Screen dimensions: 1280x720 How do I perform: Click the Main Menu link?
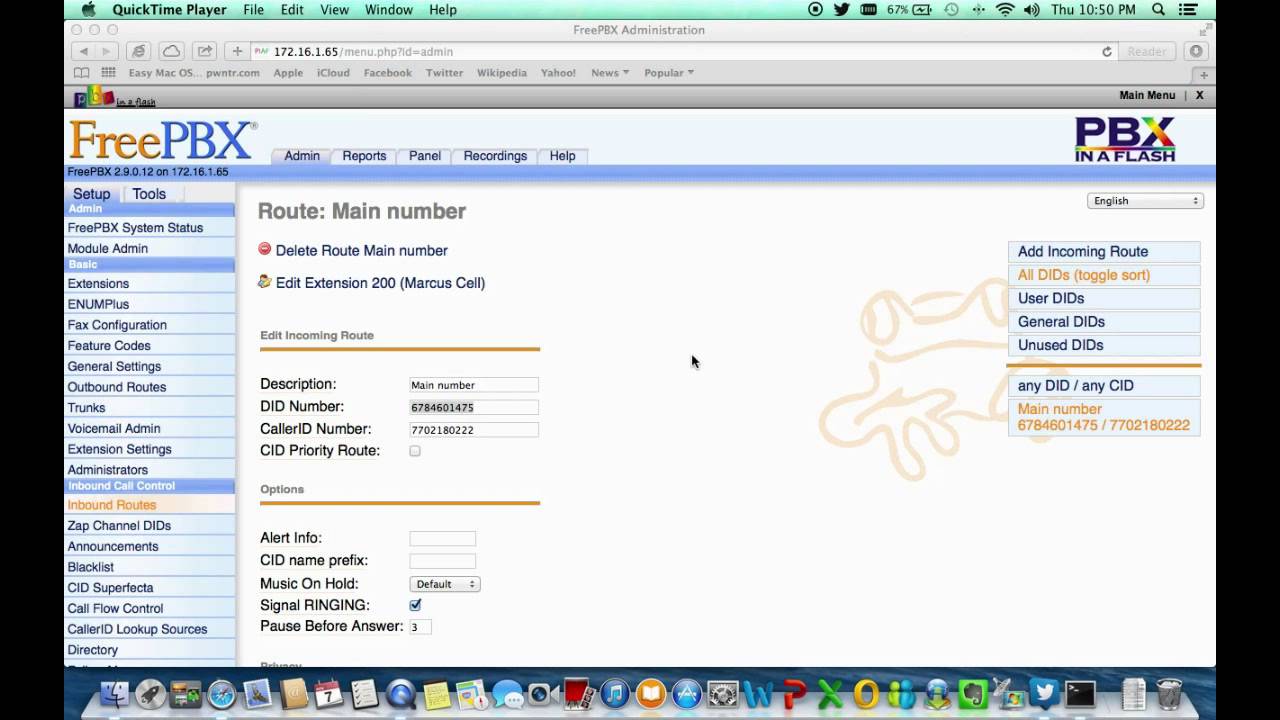click(1147, 96)
